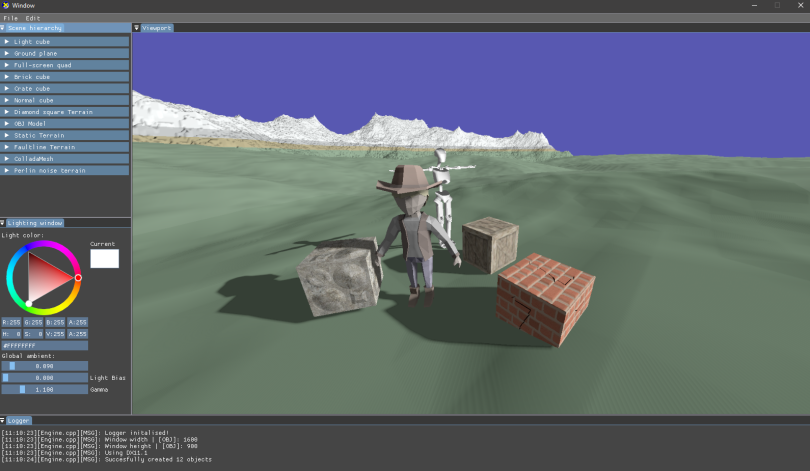Collapse the Viewport panel triangle
The height and width of the screenshot is (471, 810).
click(137, 28)
